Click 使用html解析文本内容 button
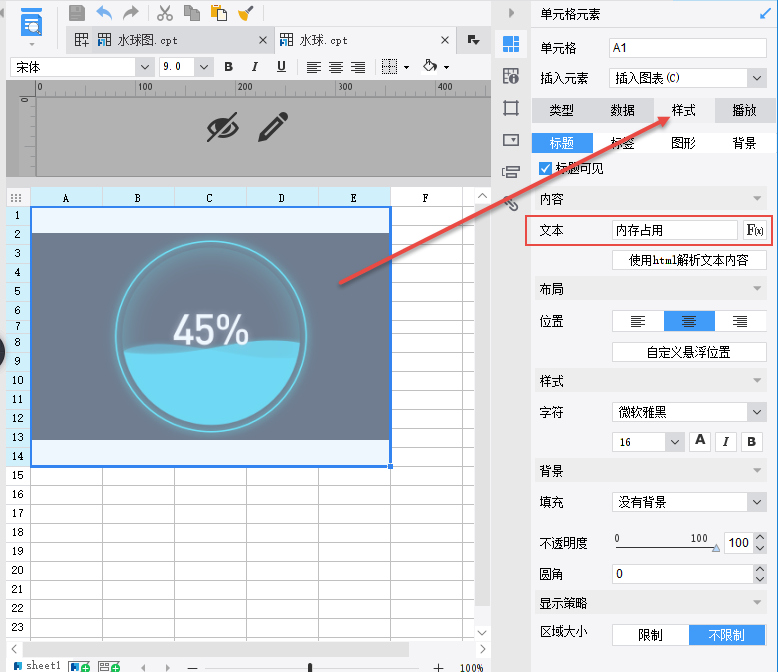The image size is (778, 672). pos(689,260)
